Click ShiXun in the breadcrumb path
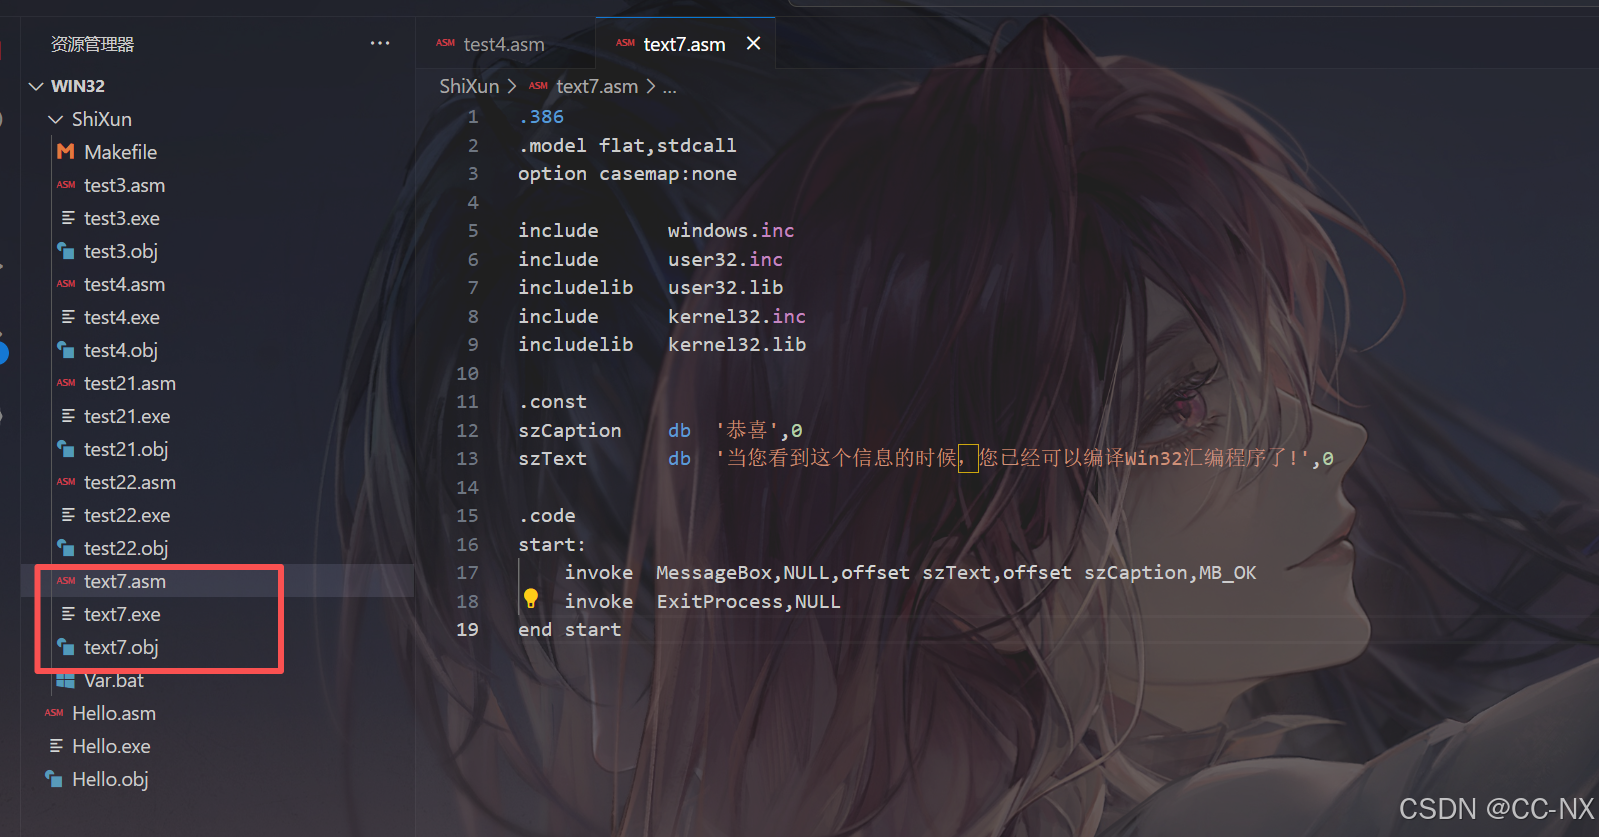Image resolution: width=1599 pixels, height=837 pixels. [x=469, y=86]
